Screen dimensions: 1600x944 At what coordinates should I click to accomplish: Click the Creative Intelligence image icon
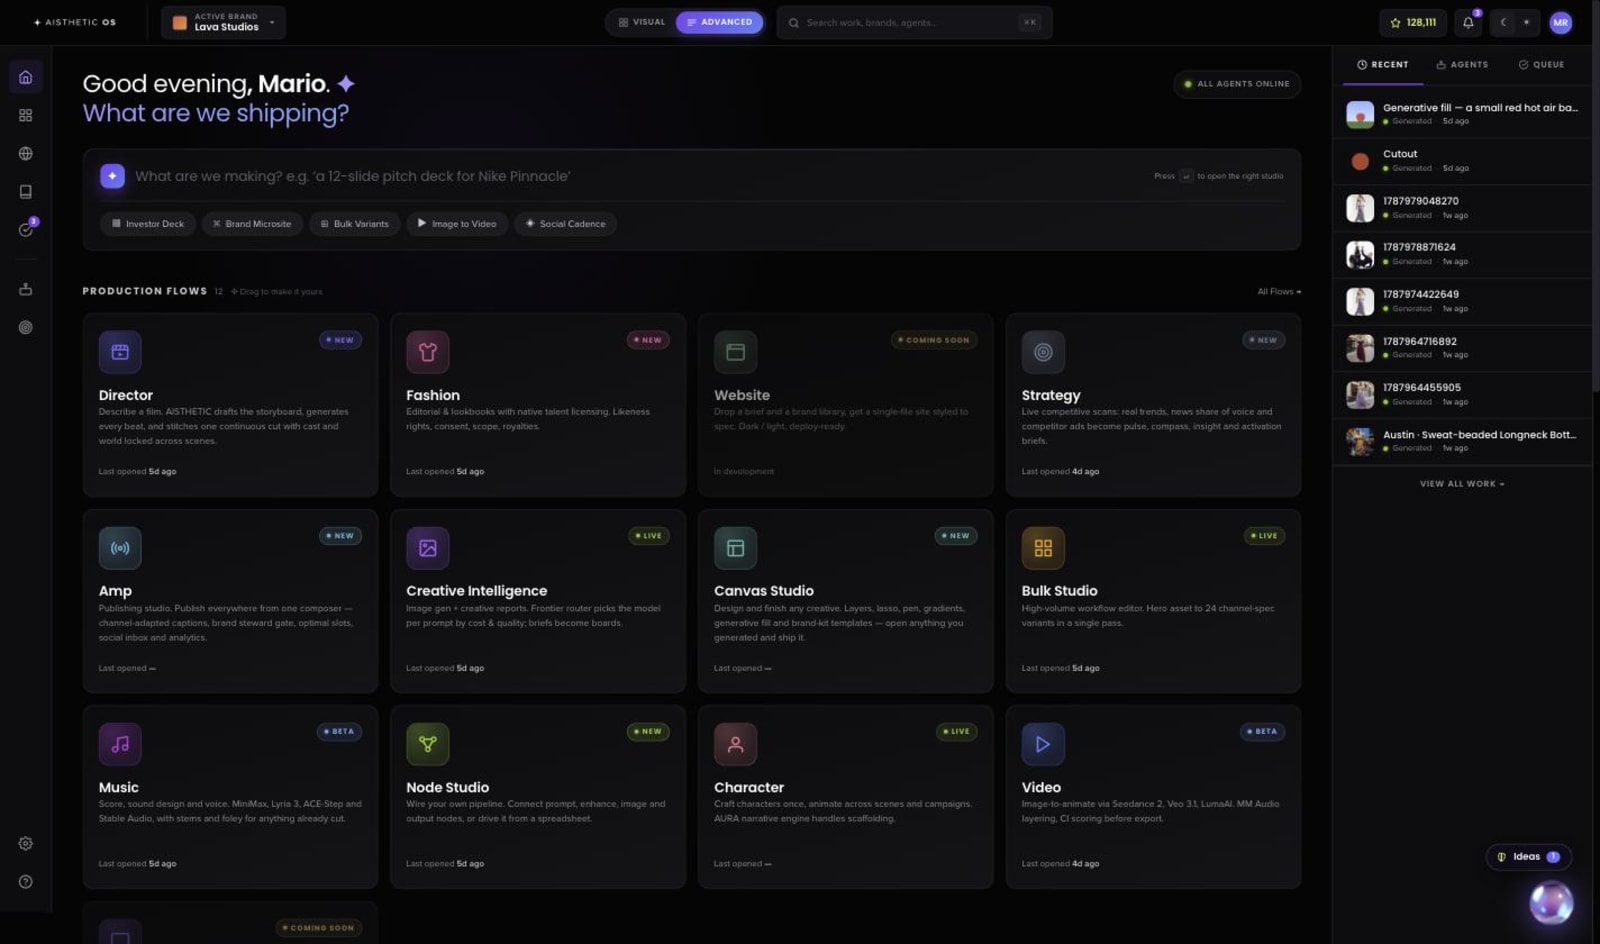(428, 548)
